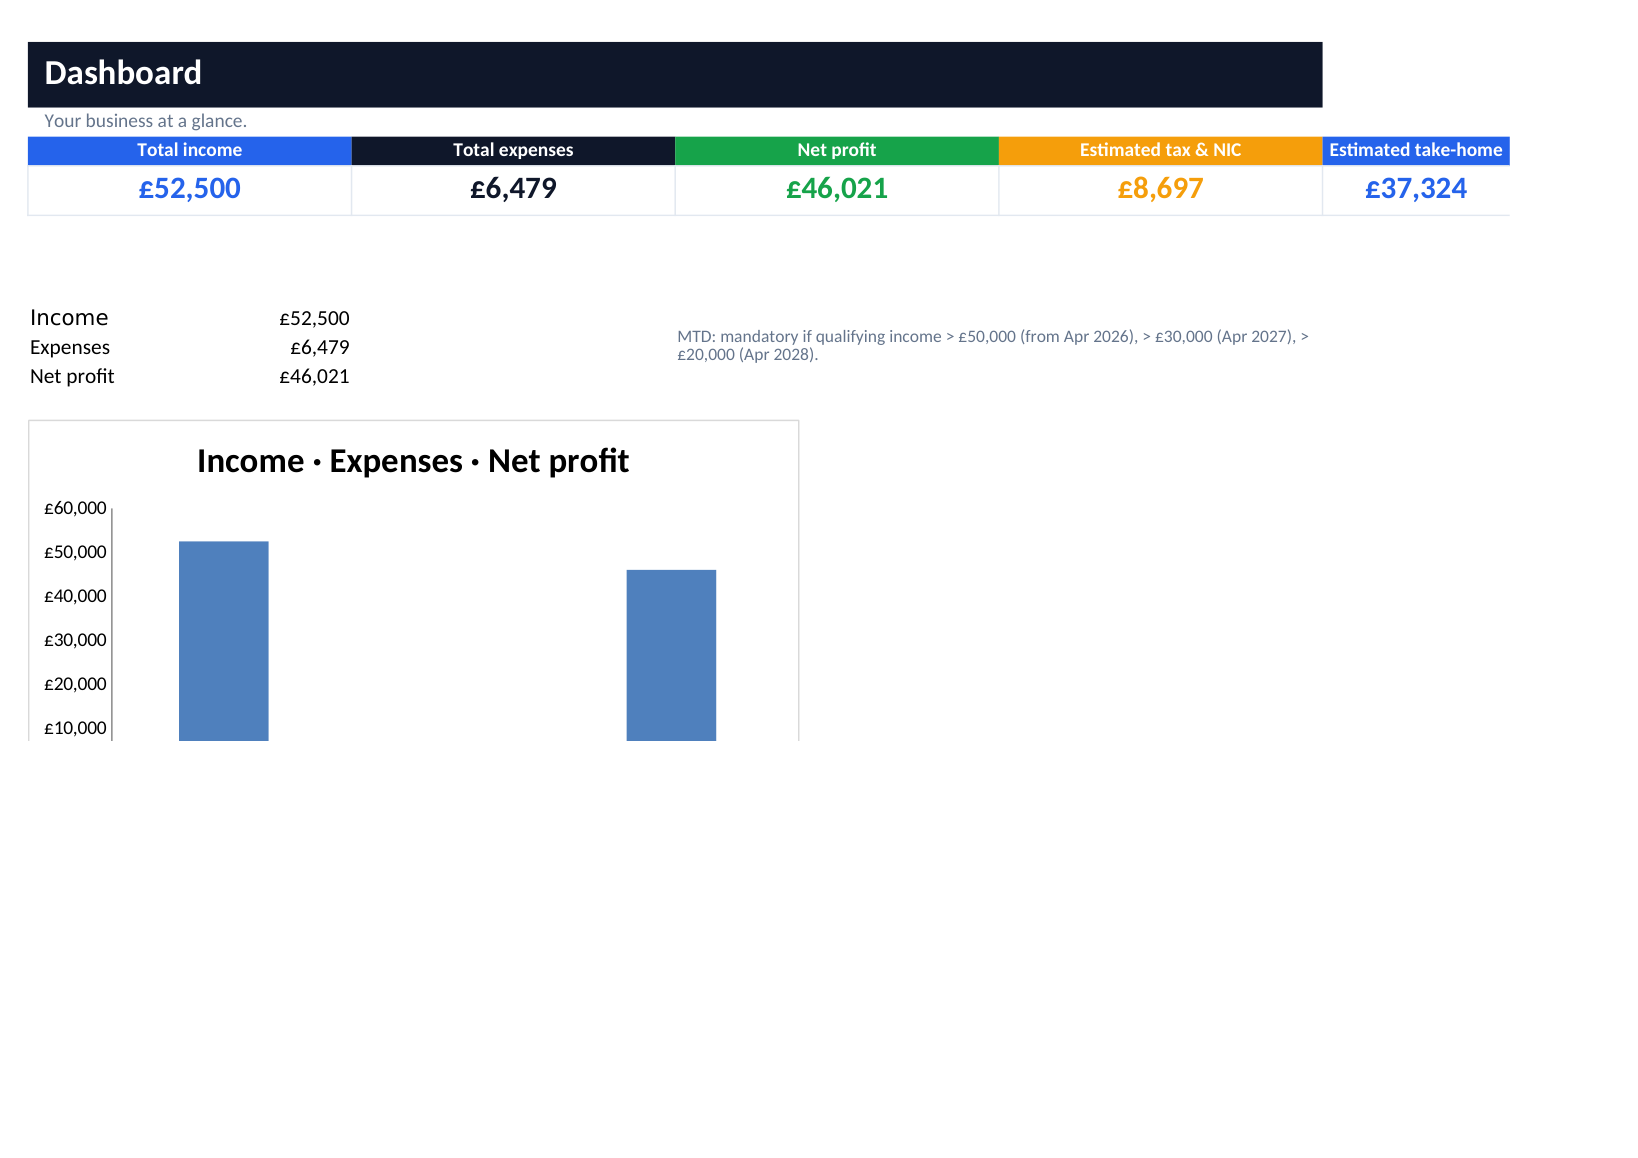
Task: Select the £6,479 cell beside Expenses label
Action: (x=320, y=348)
